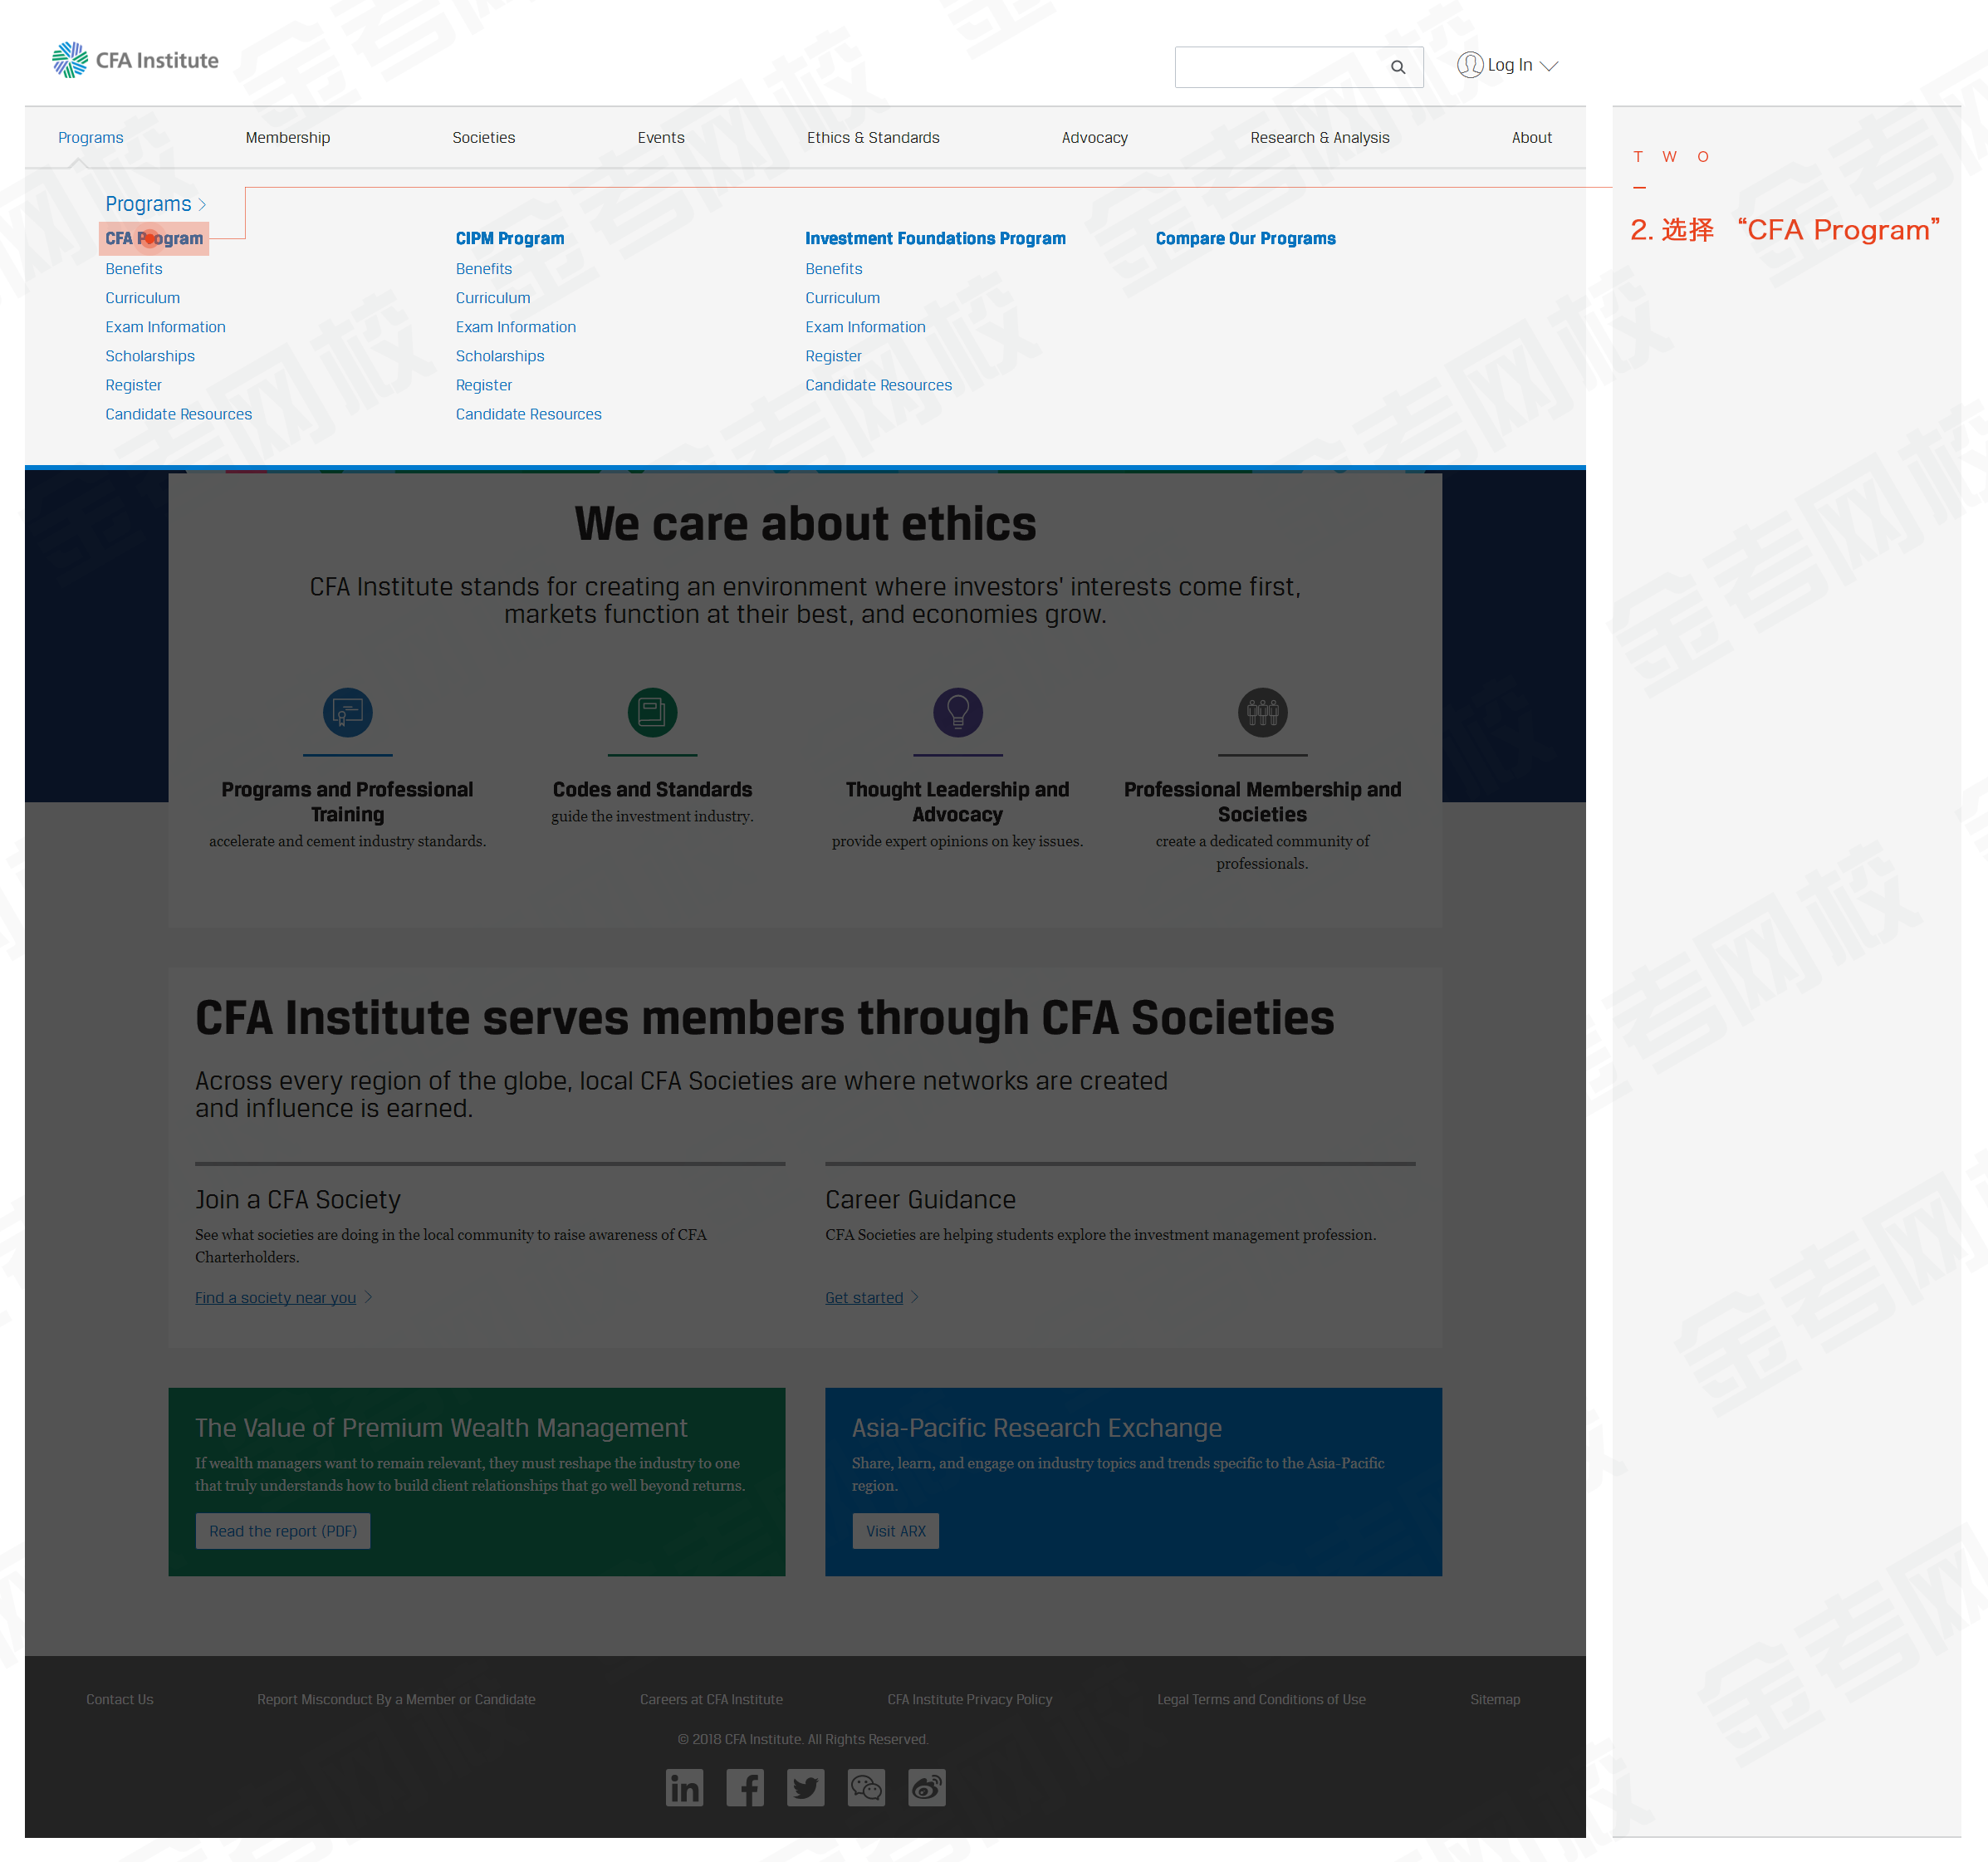Click the Visit ARX button
1988x1862 pixels.
(x=896, y=1530)
